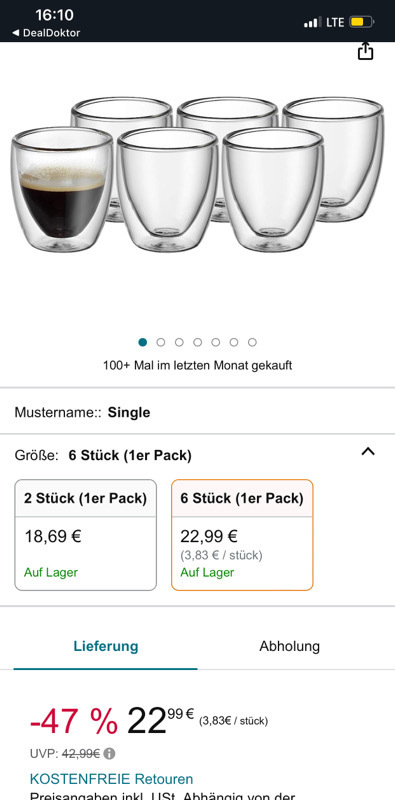Tap the crossed-out 42,99€ UVP price
The image size is (395, 800).
pyautogui.click(x=81, y=754)
